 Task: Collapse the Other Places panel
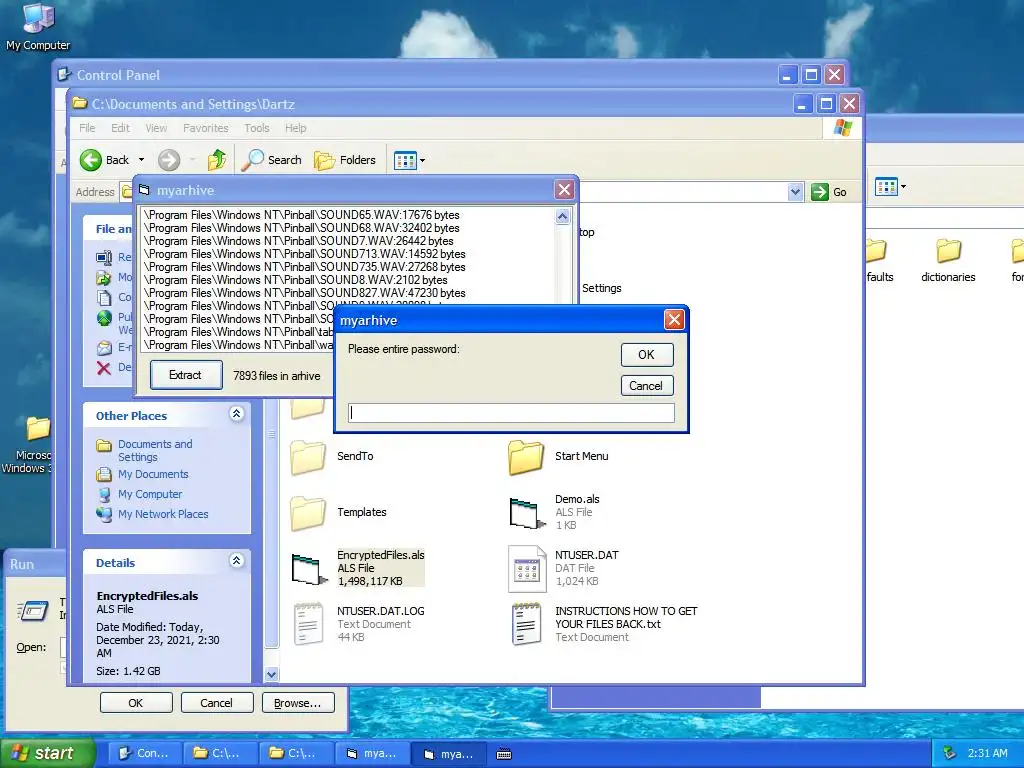(236, 413)
